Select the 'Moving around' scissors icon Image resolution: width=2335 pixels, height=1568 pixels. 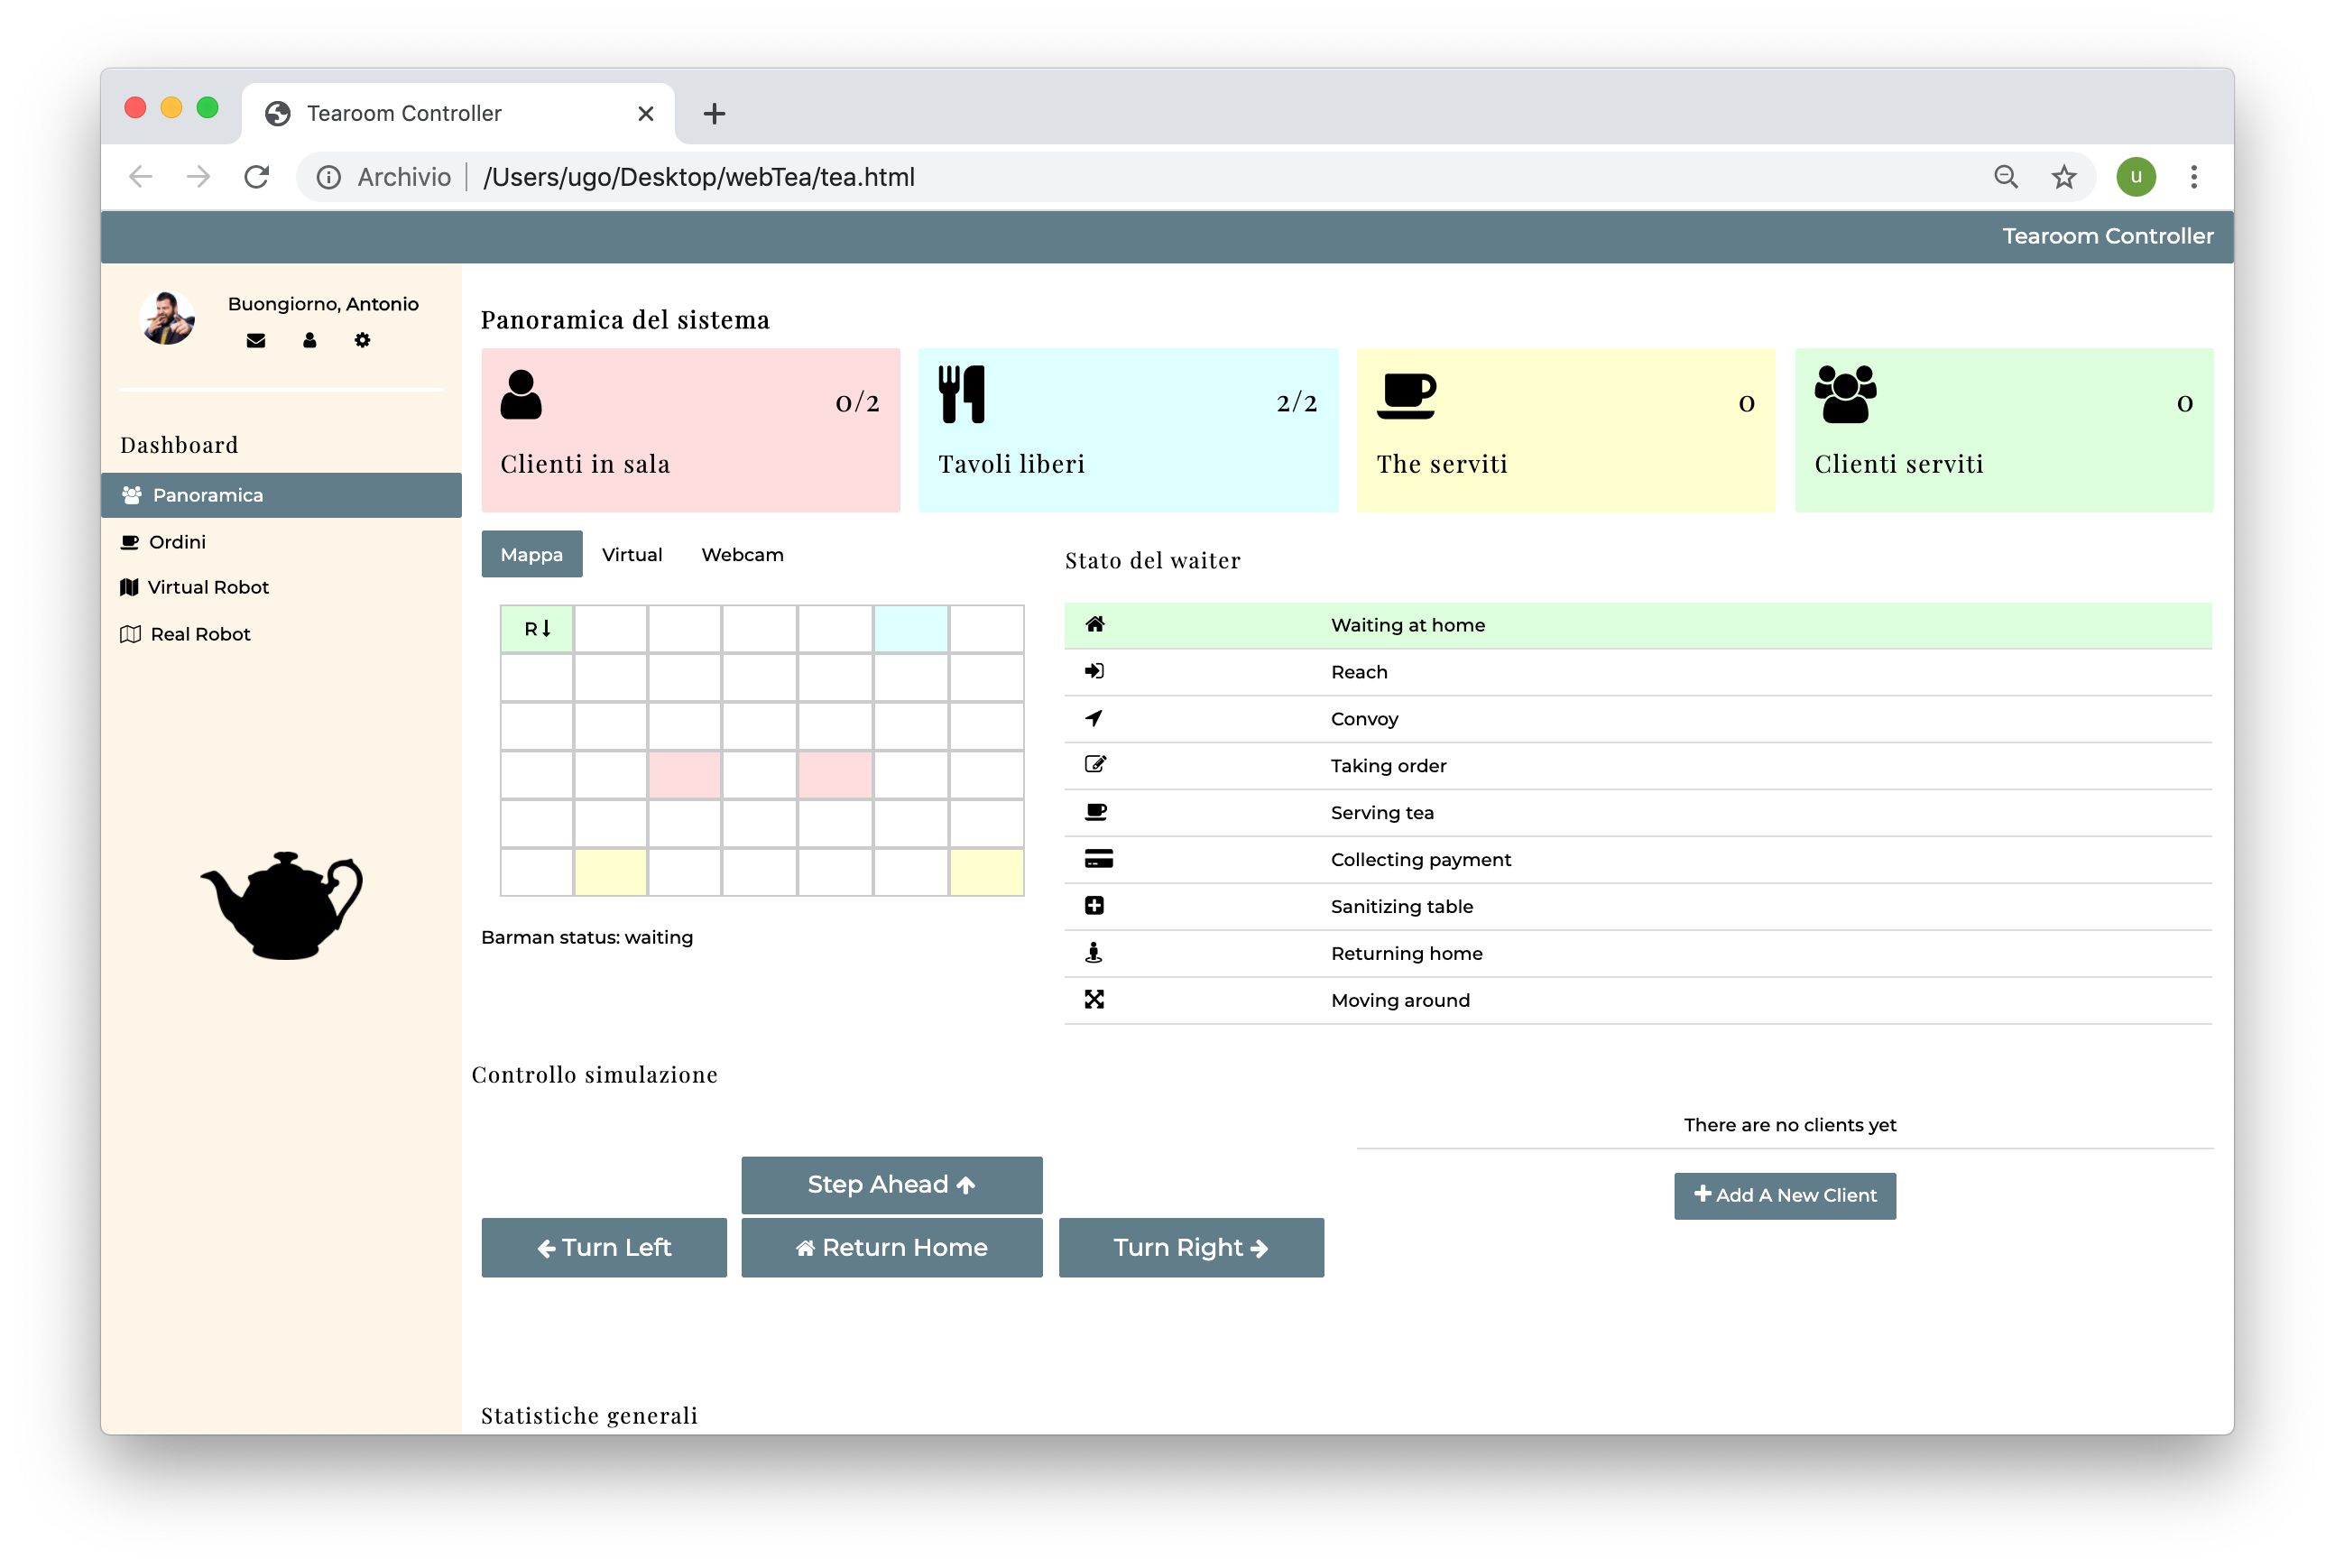1094,1000
